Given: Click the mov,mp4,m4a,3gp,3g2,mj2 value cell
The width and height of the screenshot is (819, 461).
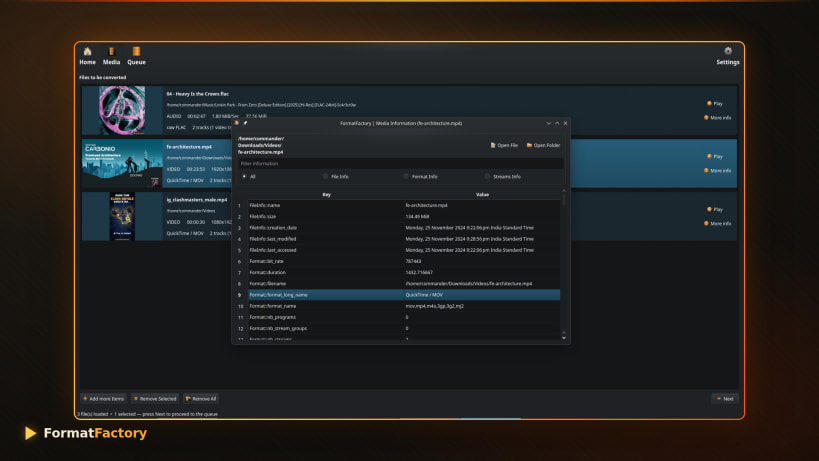Looking at the screenshot, I should tap(482, 306).
